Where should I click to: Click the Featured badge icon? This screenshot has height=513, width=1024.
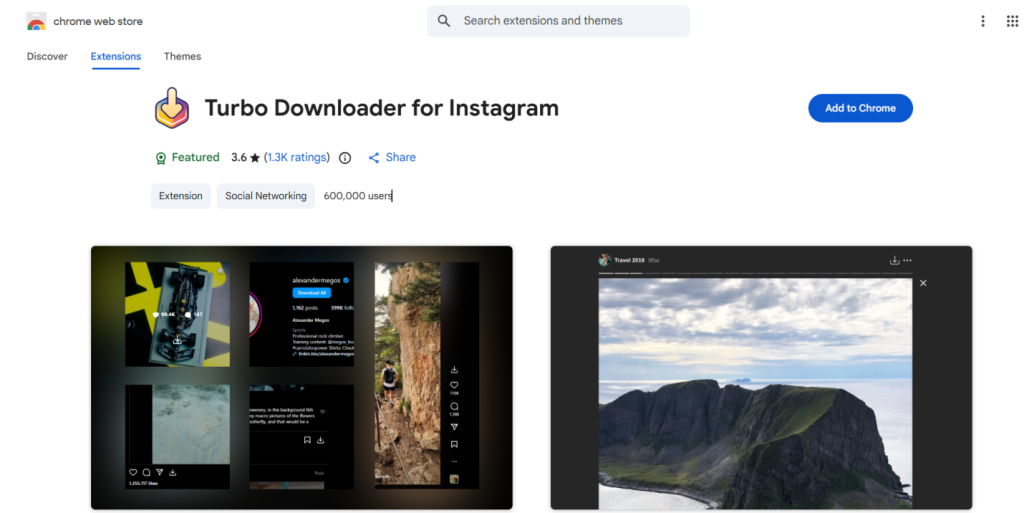[160, 158]
